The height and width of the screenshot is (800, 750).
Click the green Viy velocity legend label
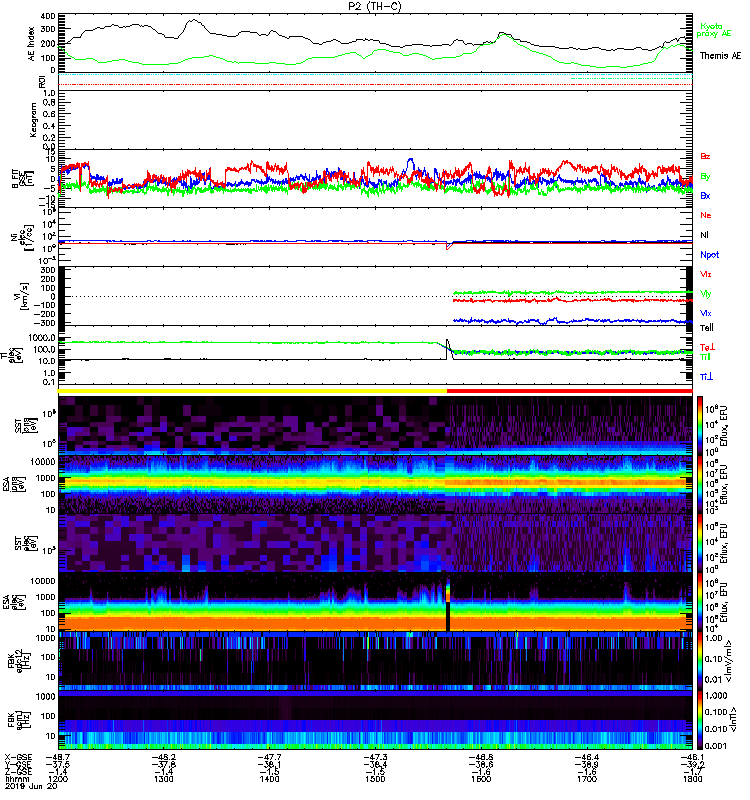(705, 294)
